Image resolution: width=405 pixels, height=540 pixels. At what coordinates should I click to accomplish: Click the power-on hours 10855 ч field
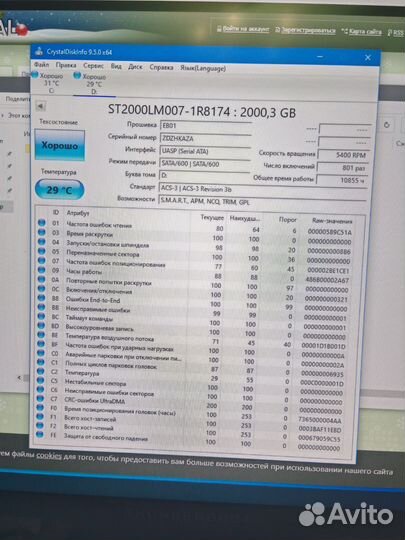point(342,180)
